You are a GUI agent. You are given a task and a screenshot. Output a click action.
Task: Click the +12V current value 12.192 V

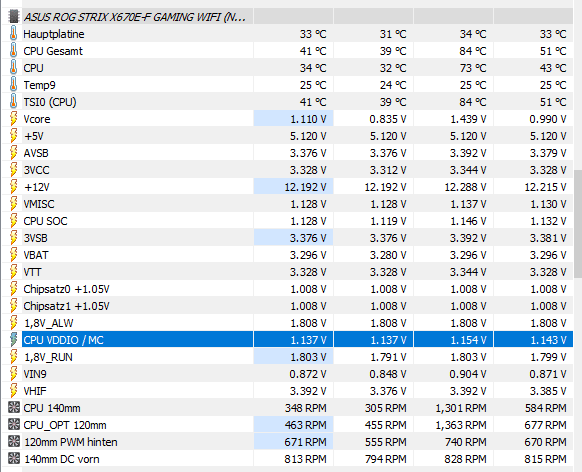[x=305, y=187]
